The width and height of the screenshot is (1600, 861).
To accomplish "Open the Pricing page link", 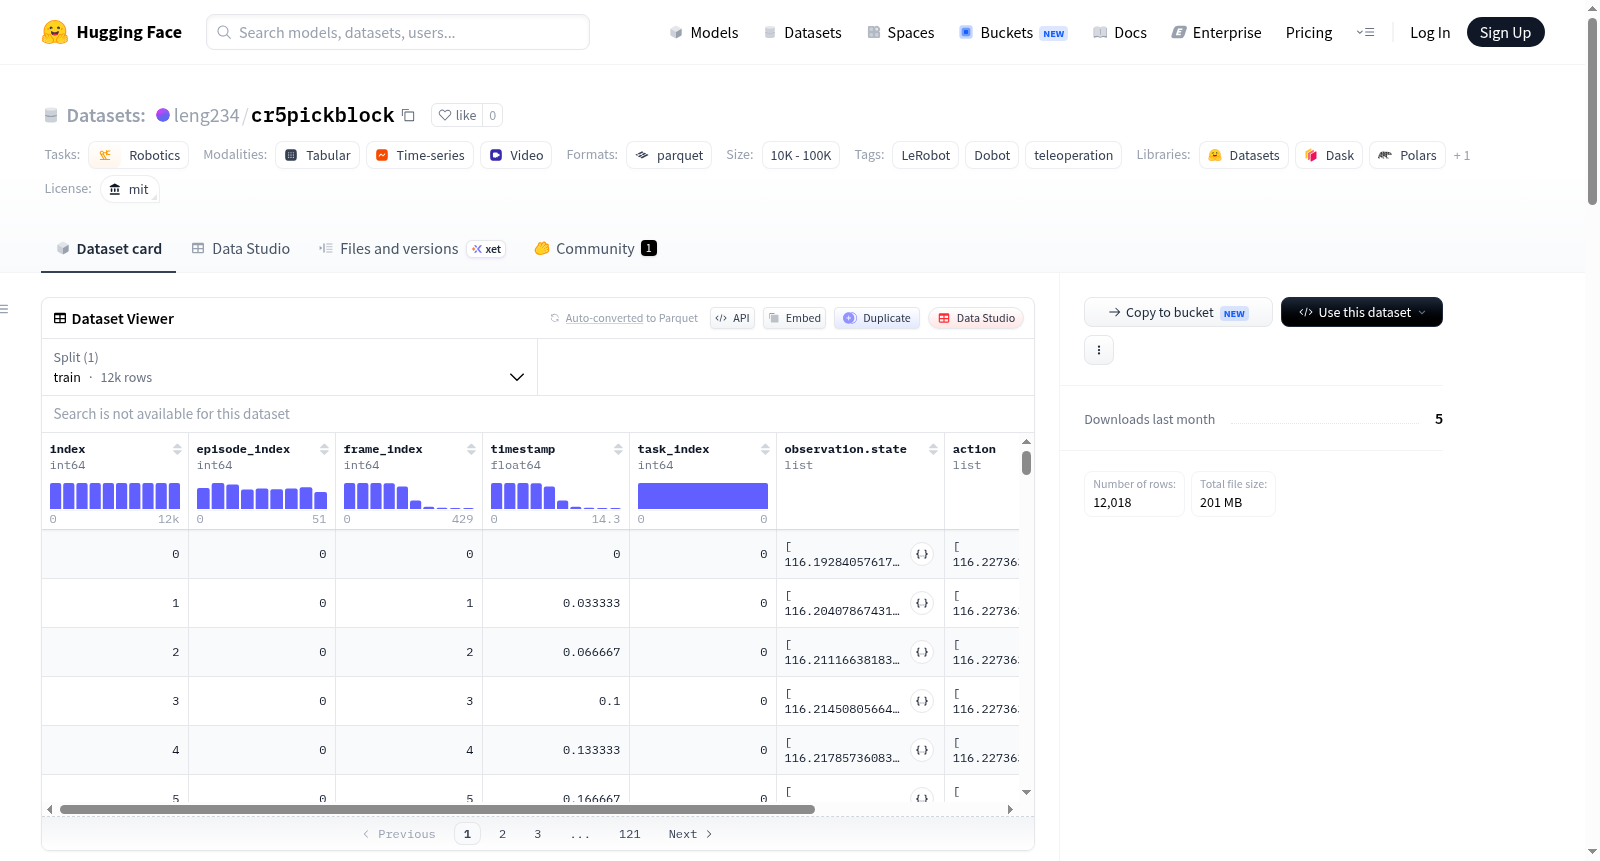I will click(1309, 32).
